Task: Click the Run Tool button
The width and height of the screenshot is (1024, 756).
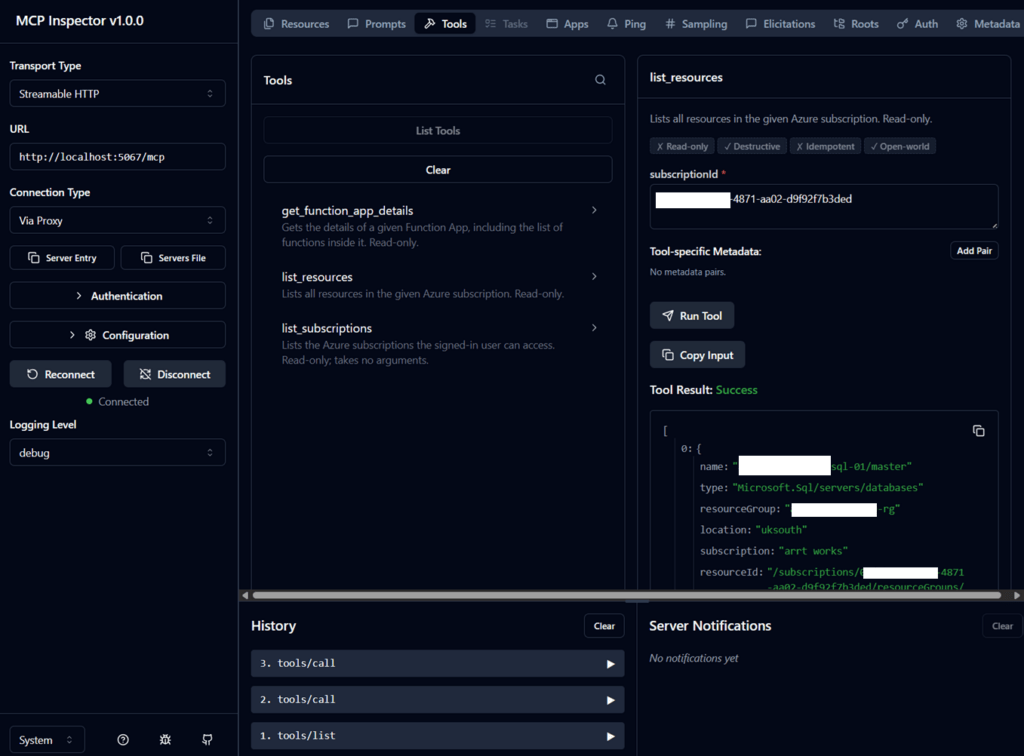Action: (x=692, y=315)
